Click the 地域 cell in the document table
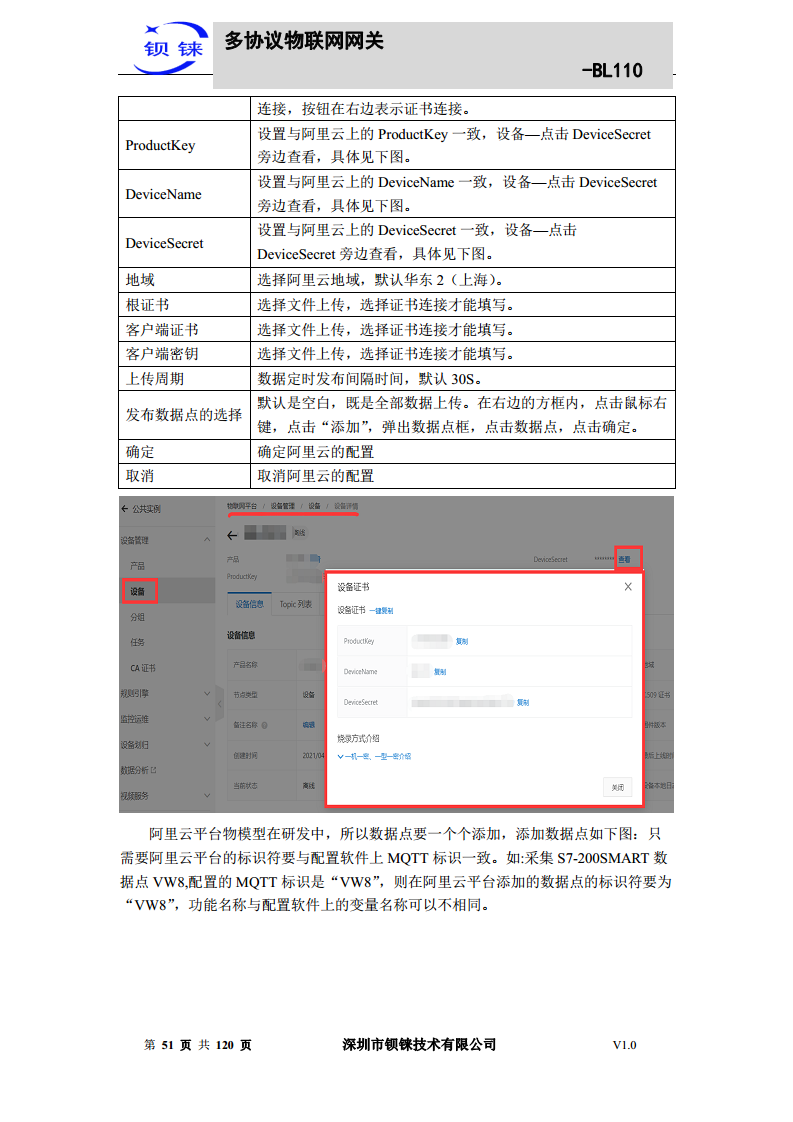This screenshot has width=793, height=1122. (x=184, y=280)
